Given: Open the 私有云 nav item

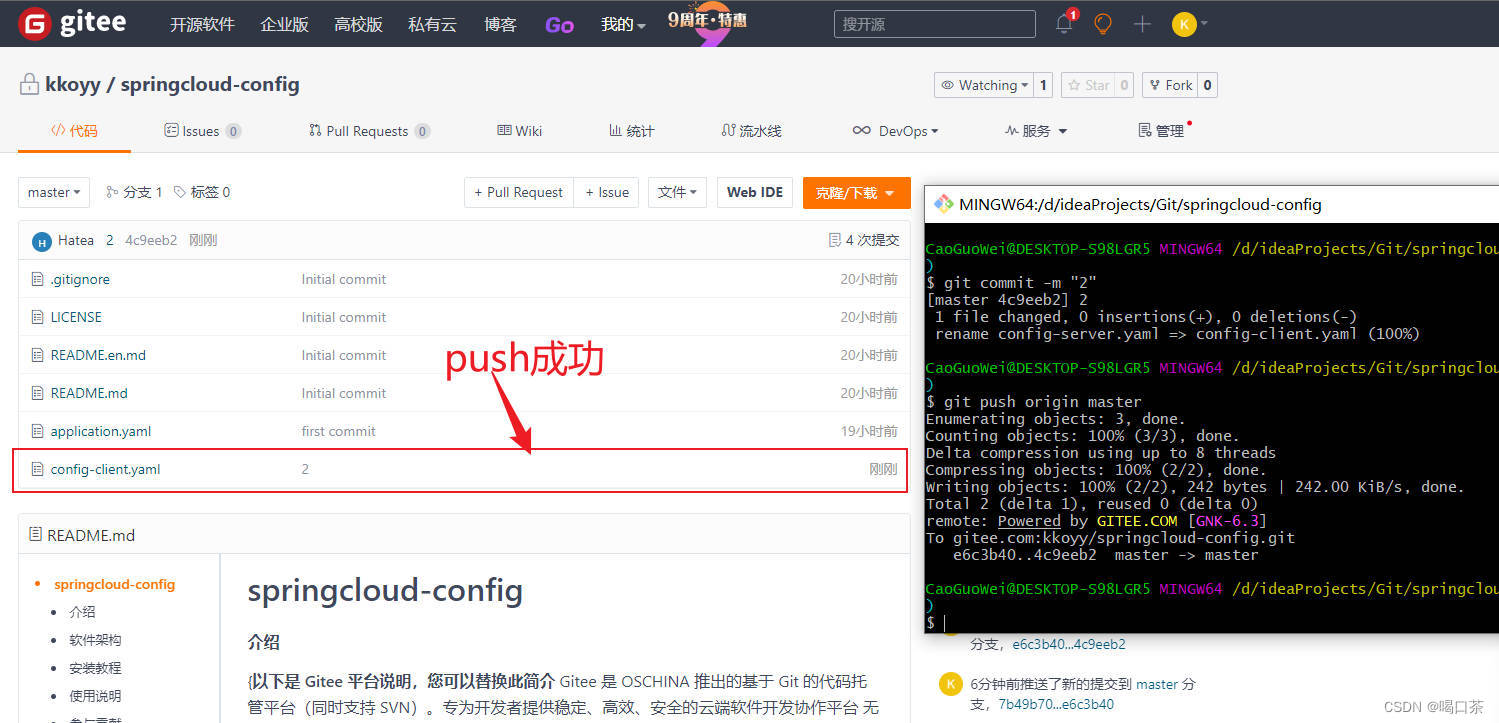Looking at the screenshot, I should click(432, 25).
